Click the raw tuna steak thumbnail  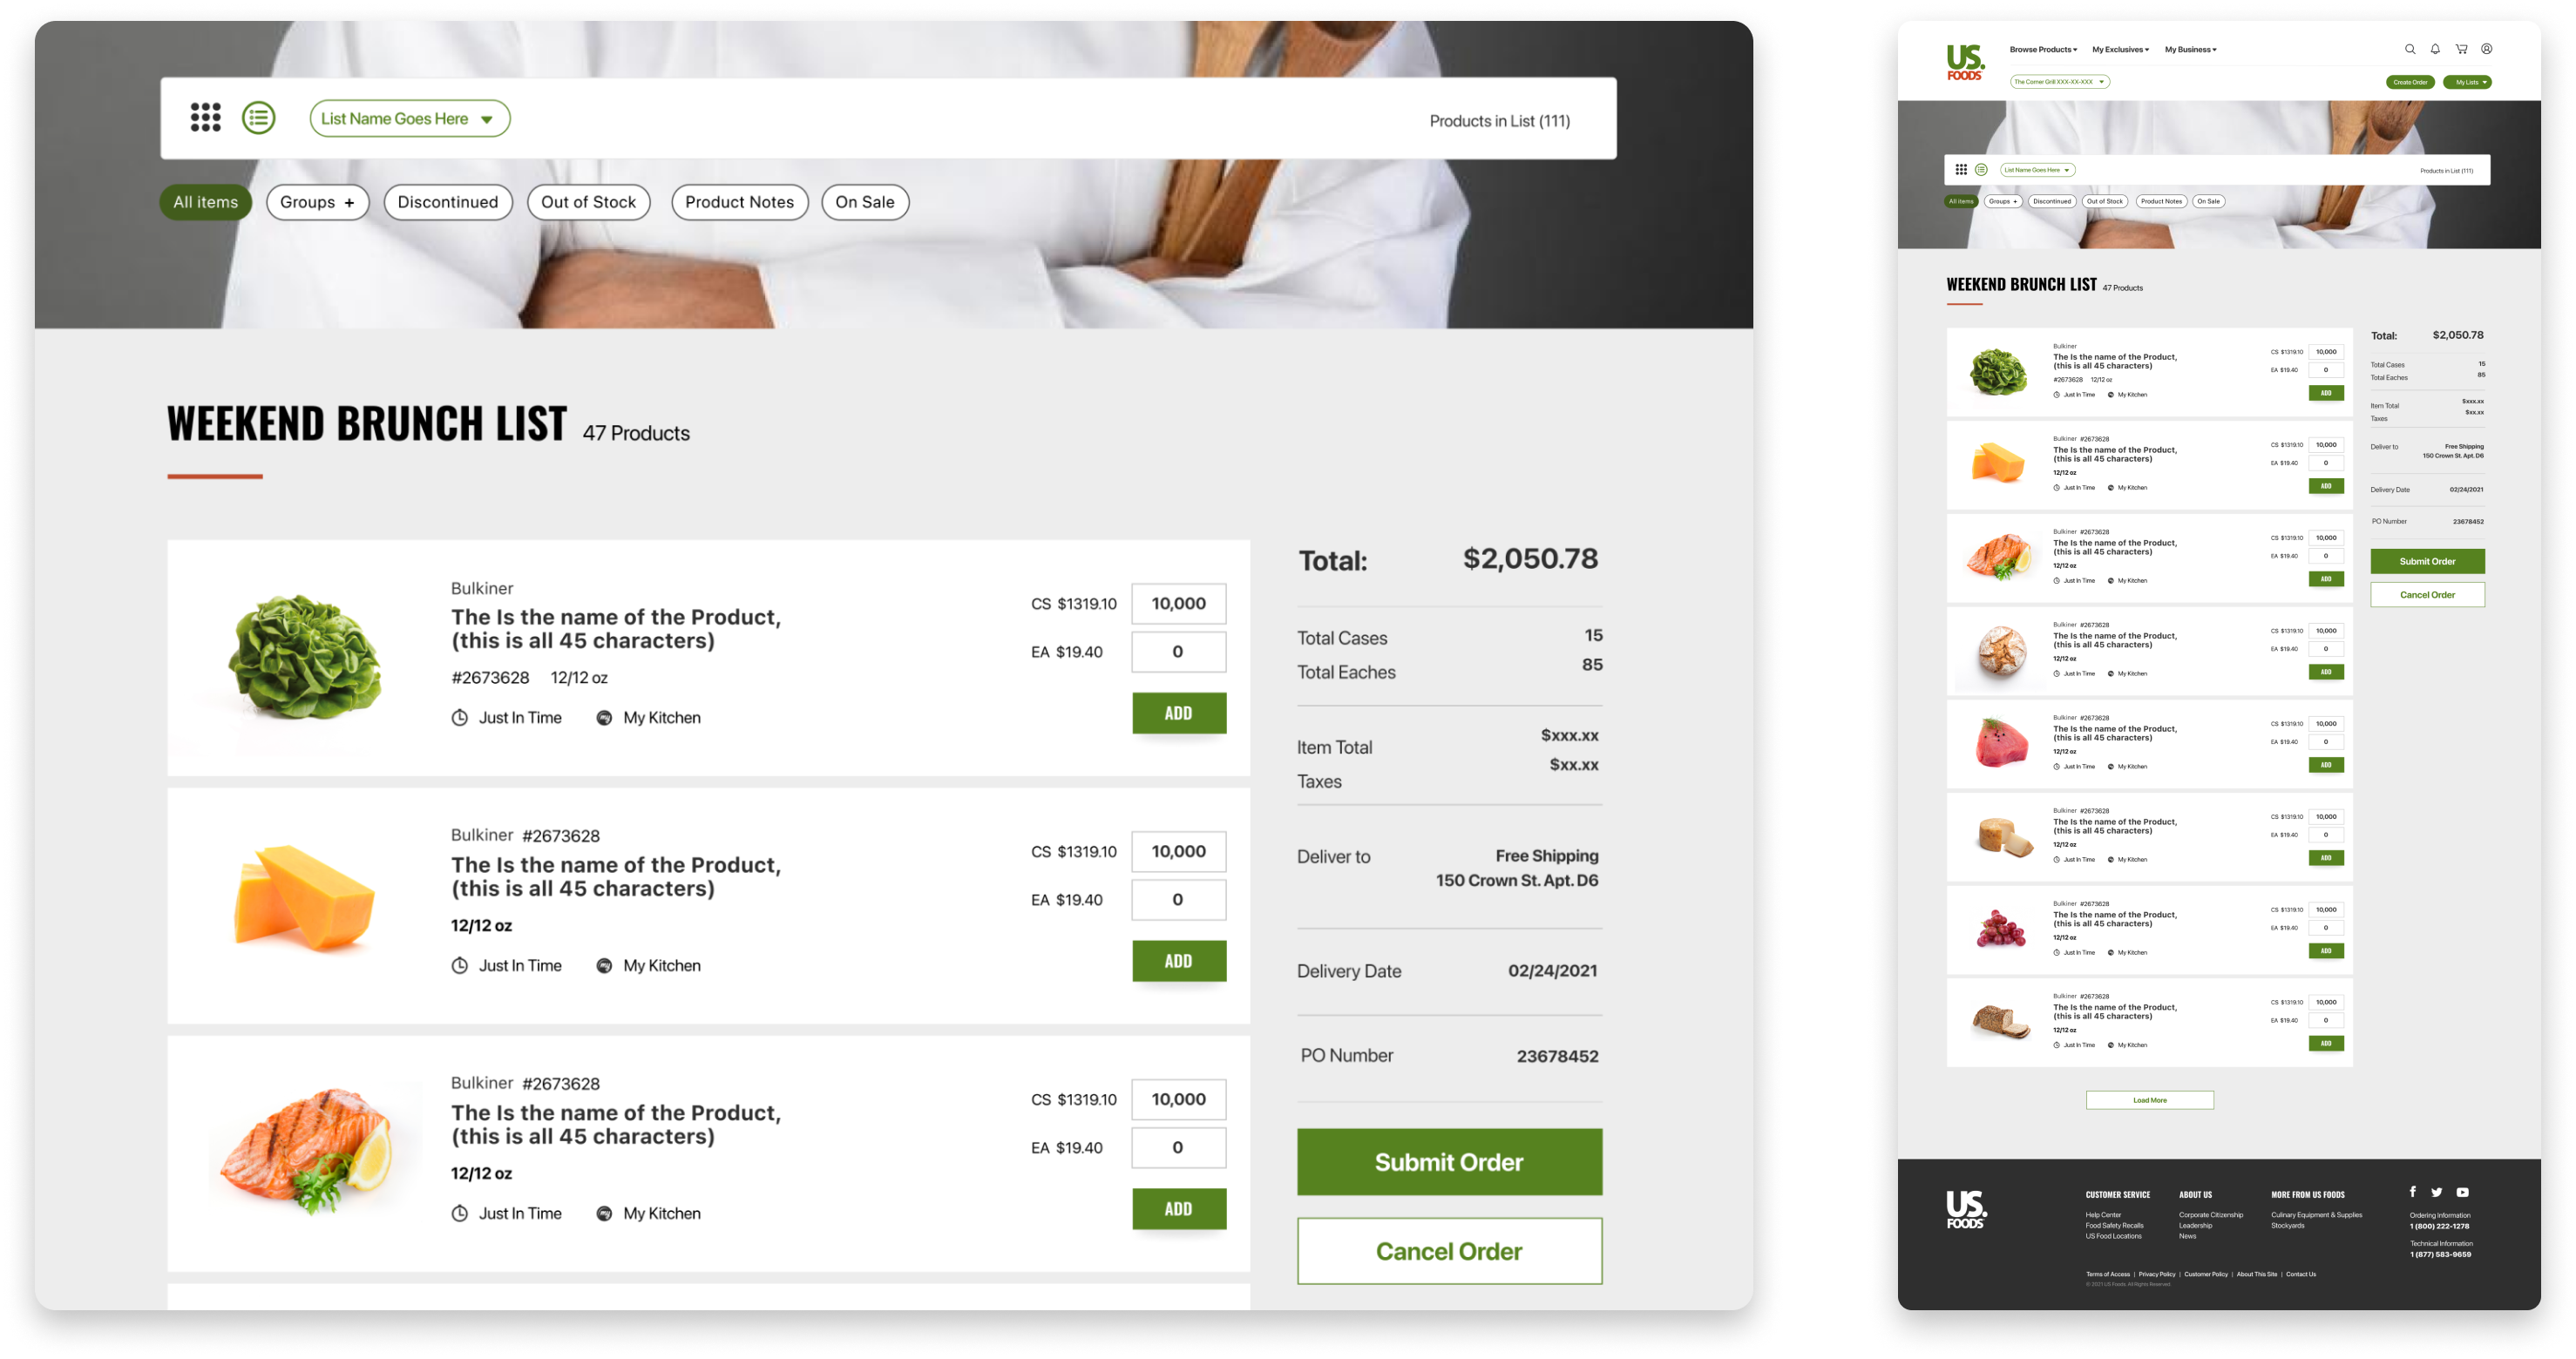2001,743
